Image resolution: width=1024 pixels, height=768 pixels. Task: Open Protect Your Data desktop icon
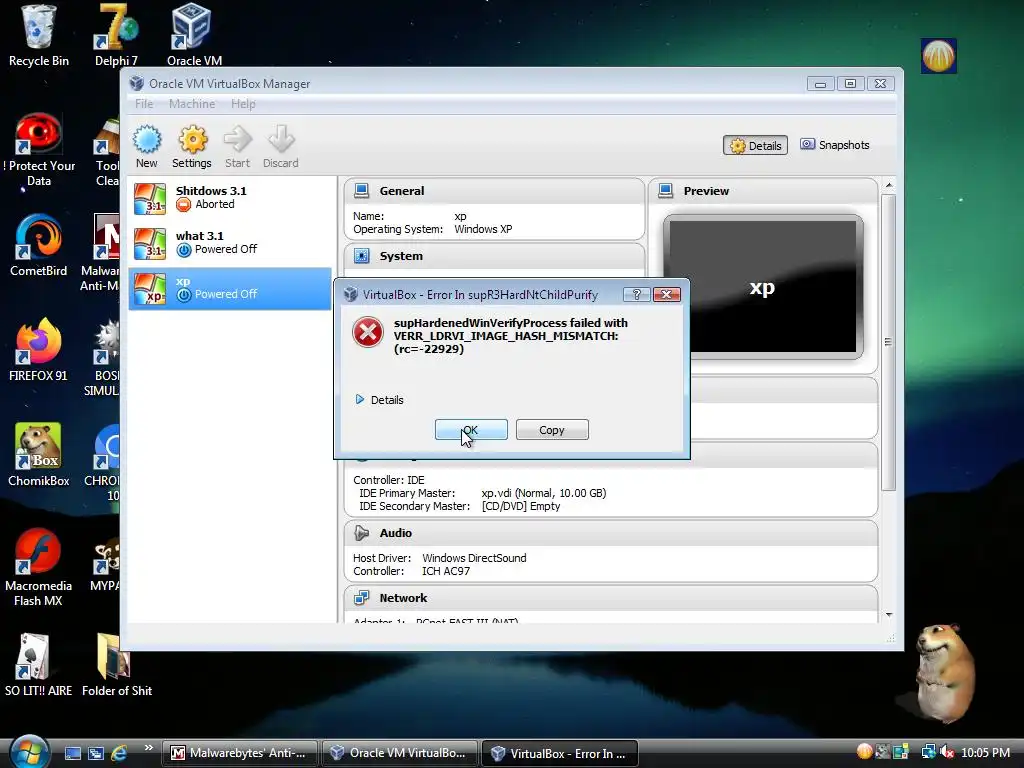click(39, 151)
